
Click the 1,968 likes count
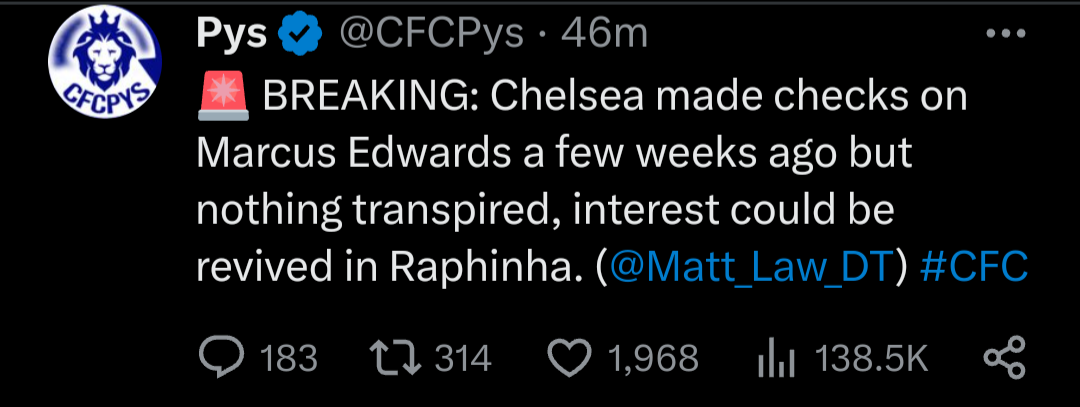[x=653, y=359]
